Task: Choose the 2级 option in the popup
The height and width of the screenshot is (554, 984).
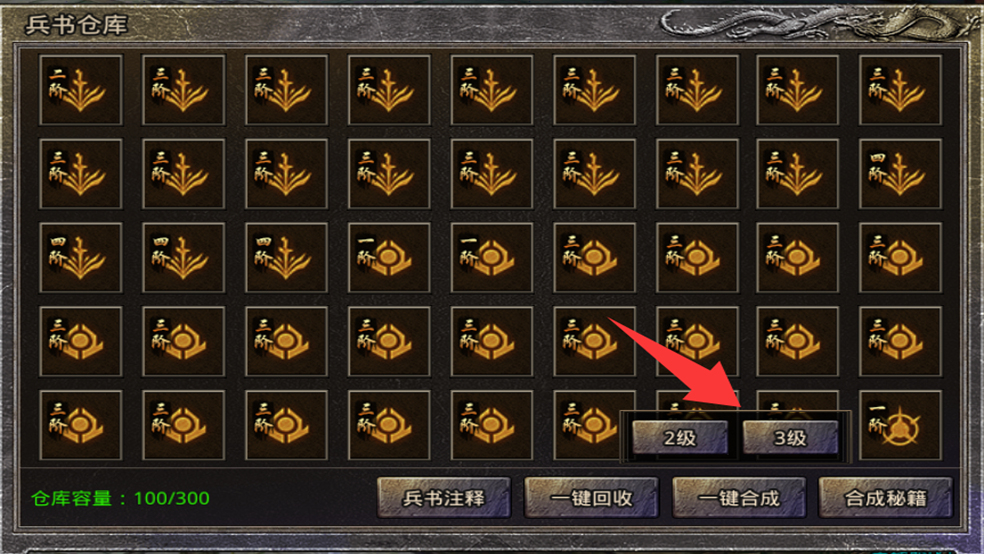Action: [680, 437]
